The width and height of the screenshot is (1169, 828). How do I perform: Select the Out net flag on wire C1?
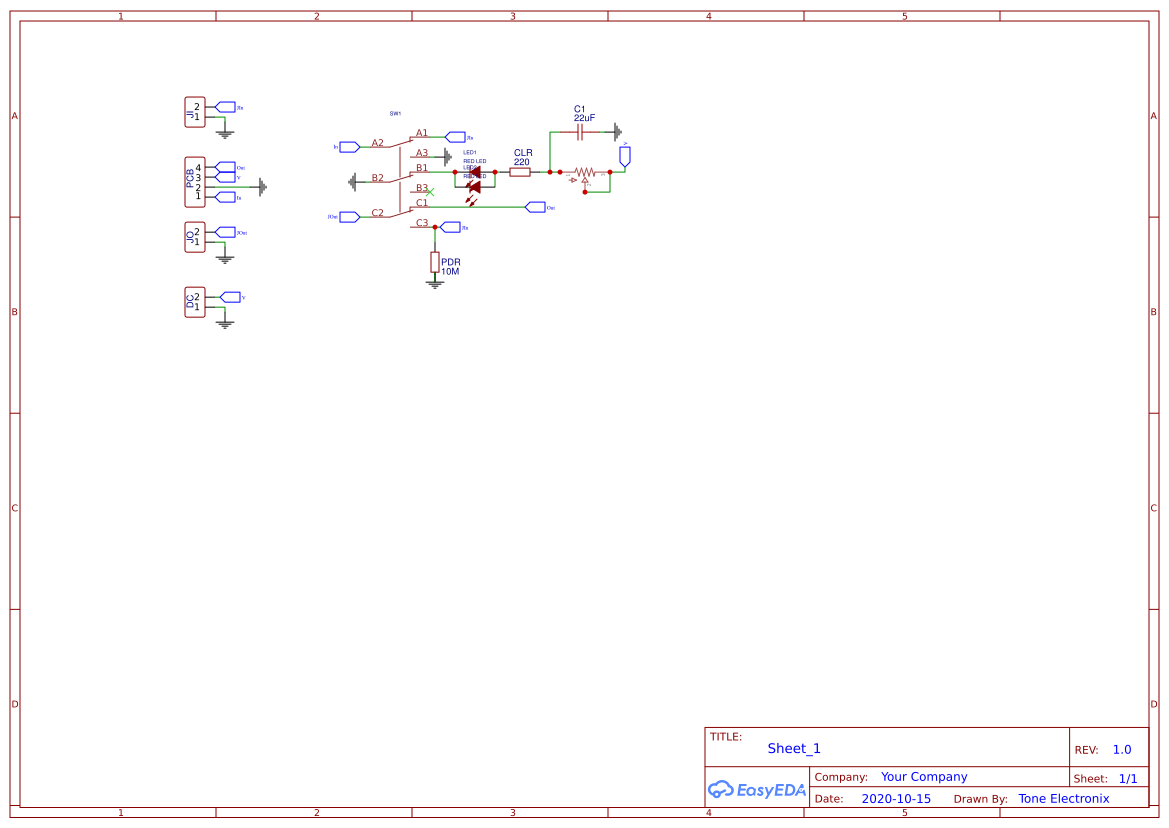536,206
